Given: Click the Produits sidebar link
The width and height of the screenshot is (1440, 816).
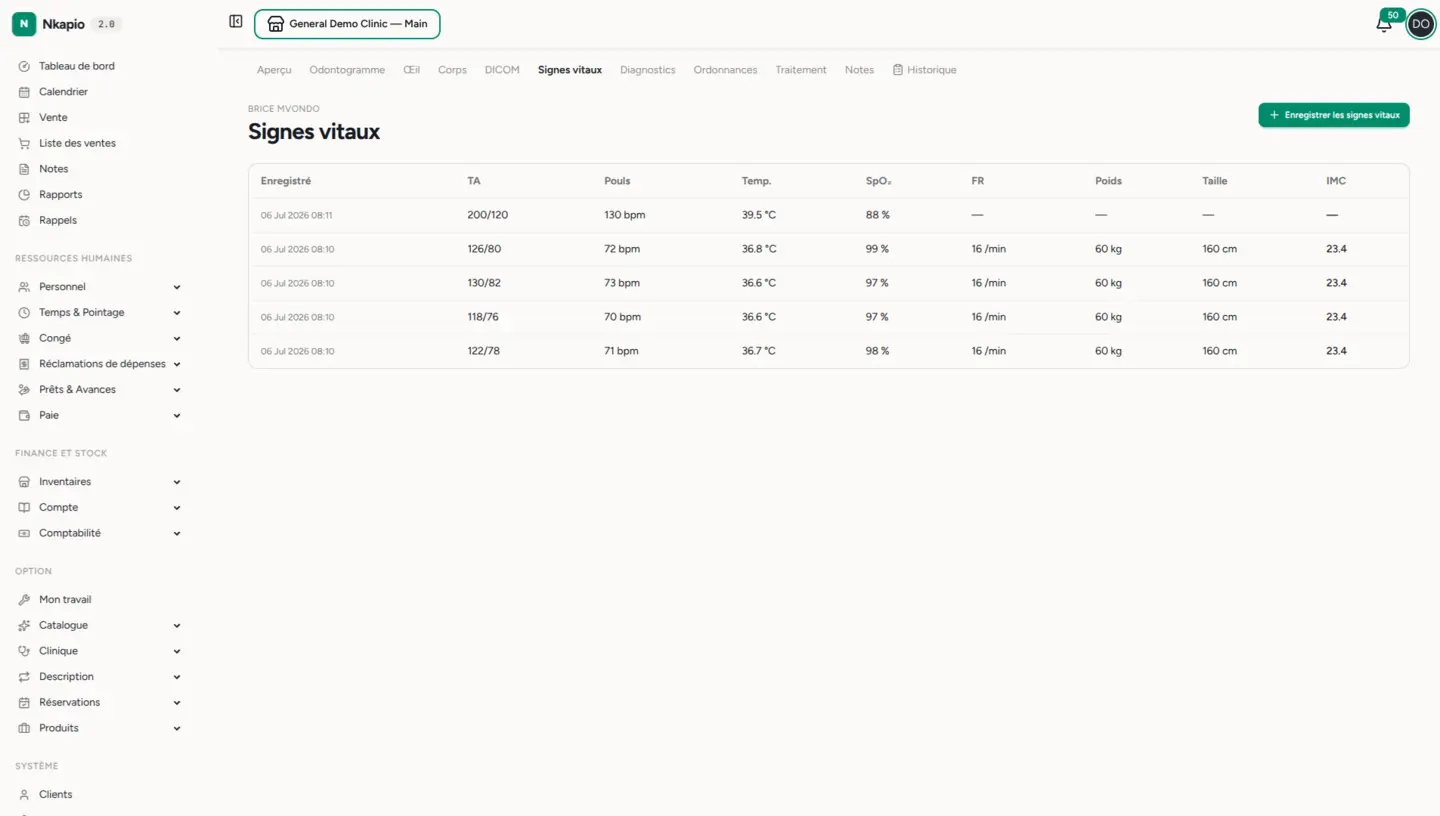Looking at the screenshot, I should click(59, 728).
